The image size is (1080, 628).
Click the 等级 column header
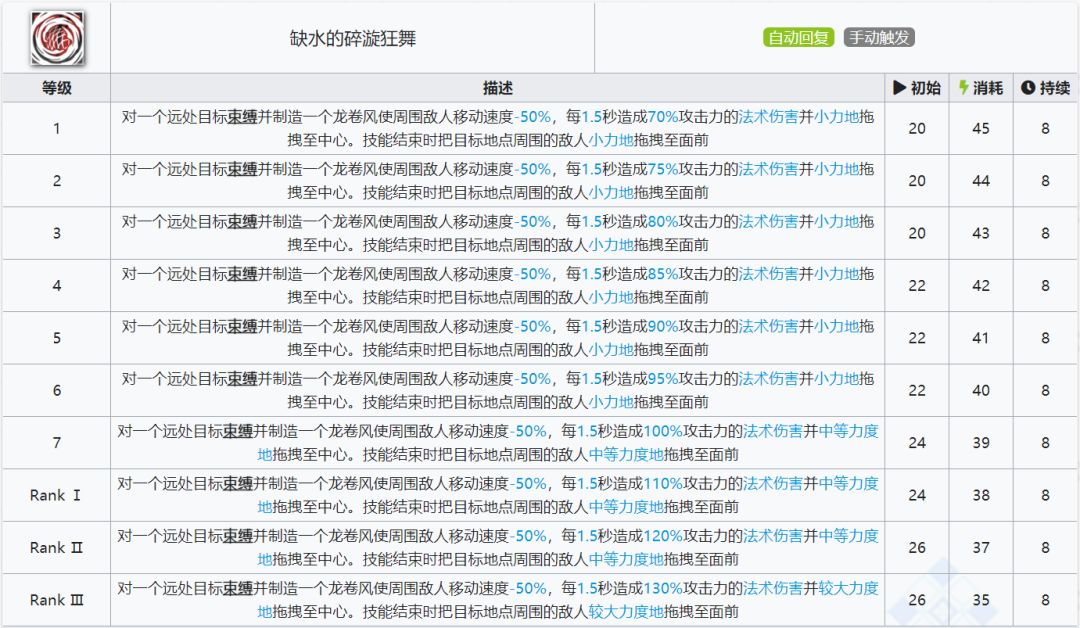click(x=56, y=88)
